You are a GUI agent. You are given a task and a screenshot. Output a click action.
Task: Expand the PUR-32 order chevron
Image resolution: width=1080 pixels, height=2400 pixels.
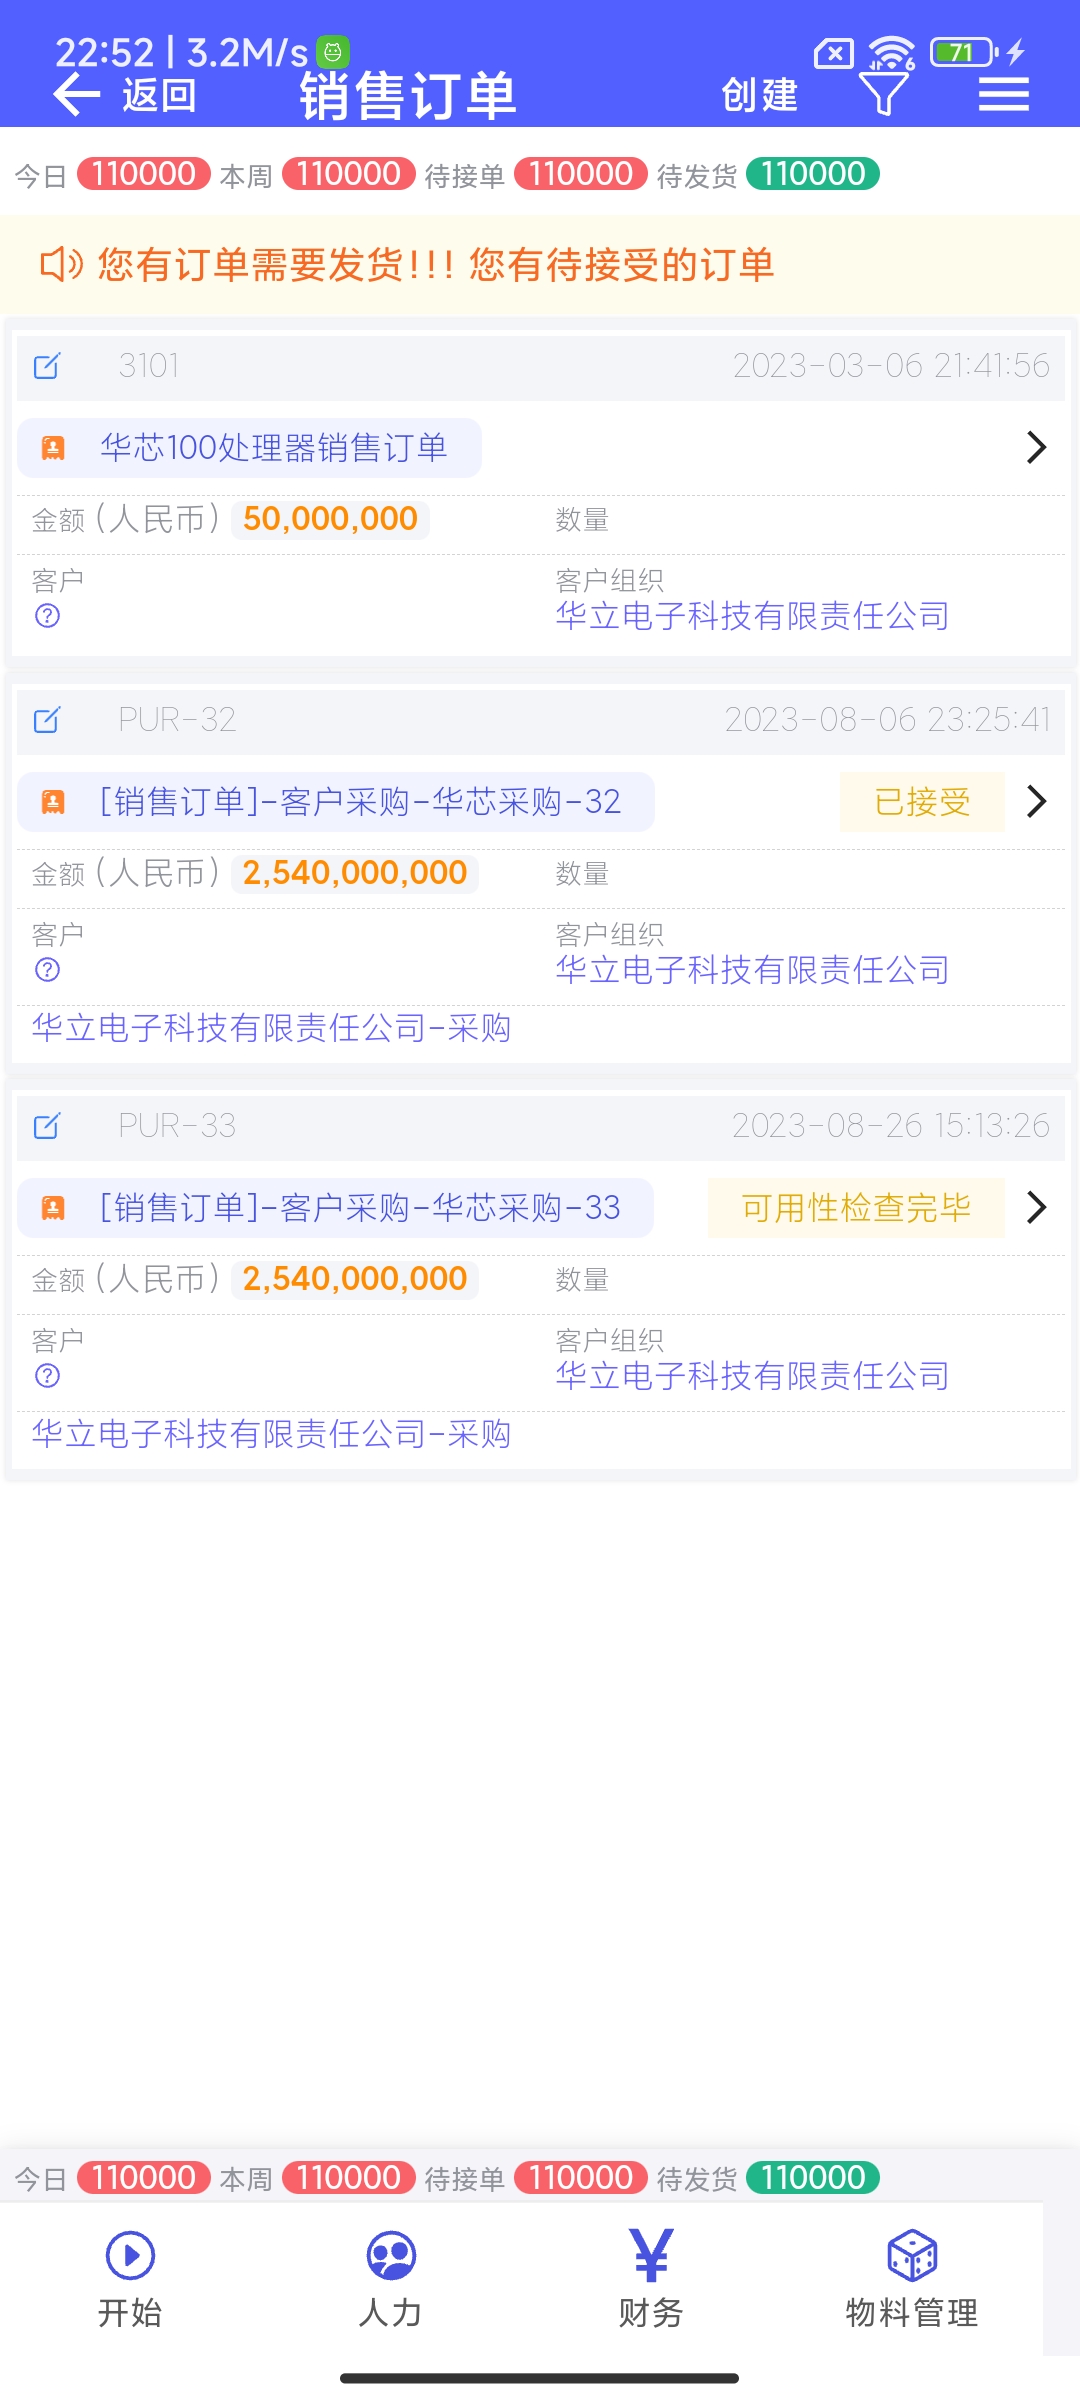tap(1036, 801)
